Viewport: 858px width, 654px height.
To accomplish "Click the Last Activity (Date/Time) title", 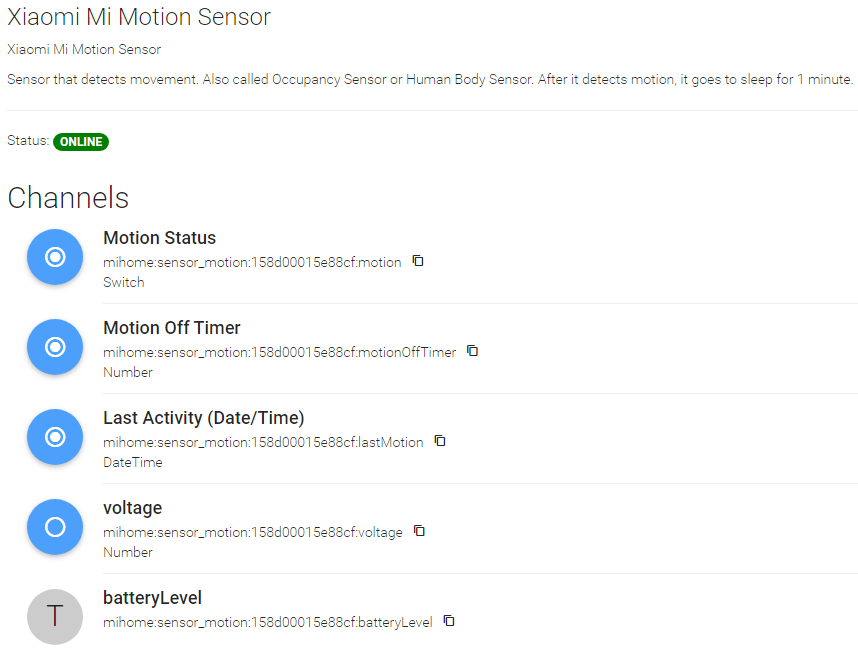I will click(x=204, y=418).
